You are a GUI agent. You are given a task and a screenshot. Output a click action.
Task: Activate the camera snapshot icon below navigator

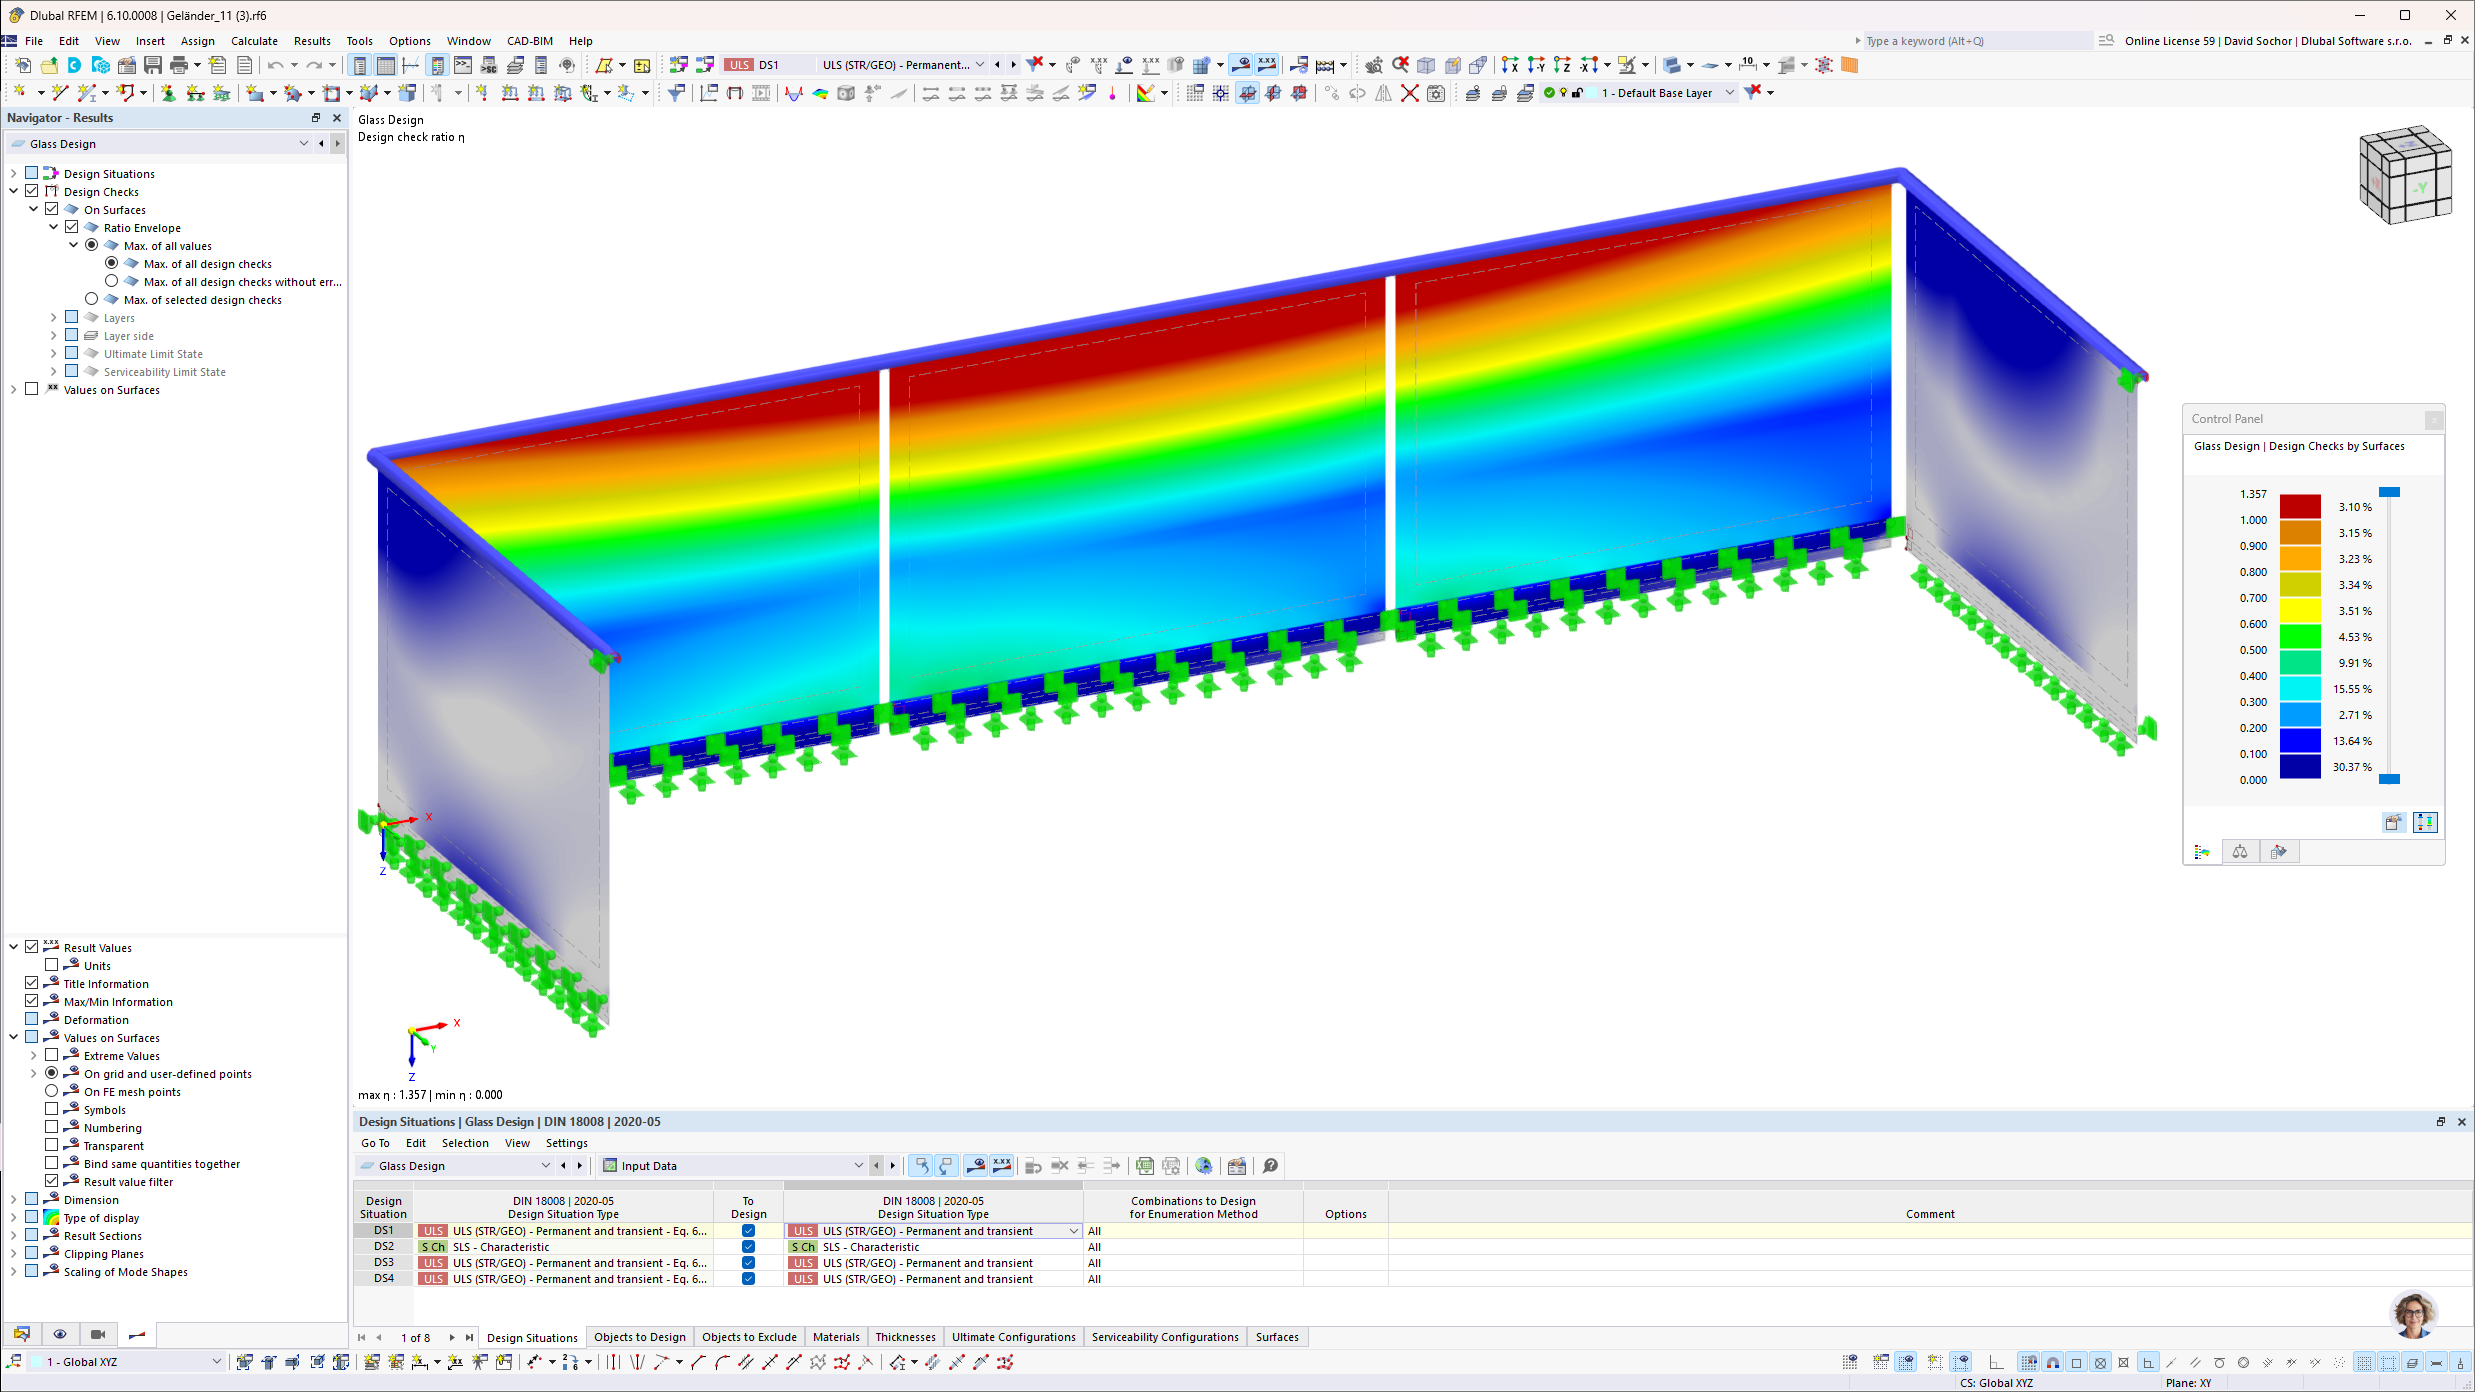pos(98,1334)
